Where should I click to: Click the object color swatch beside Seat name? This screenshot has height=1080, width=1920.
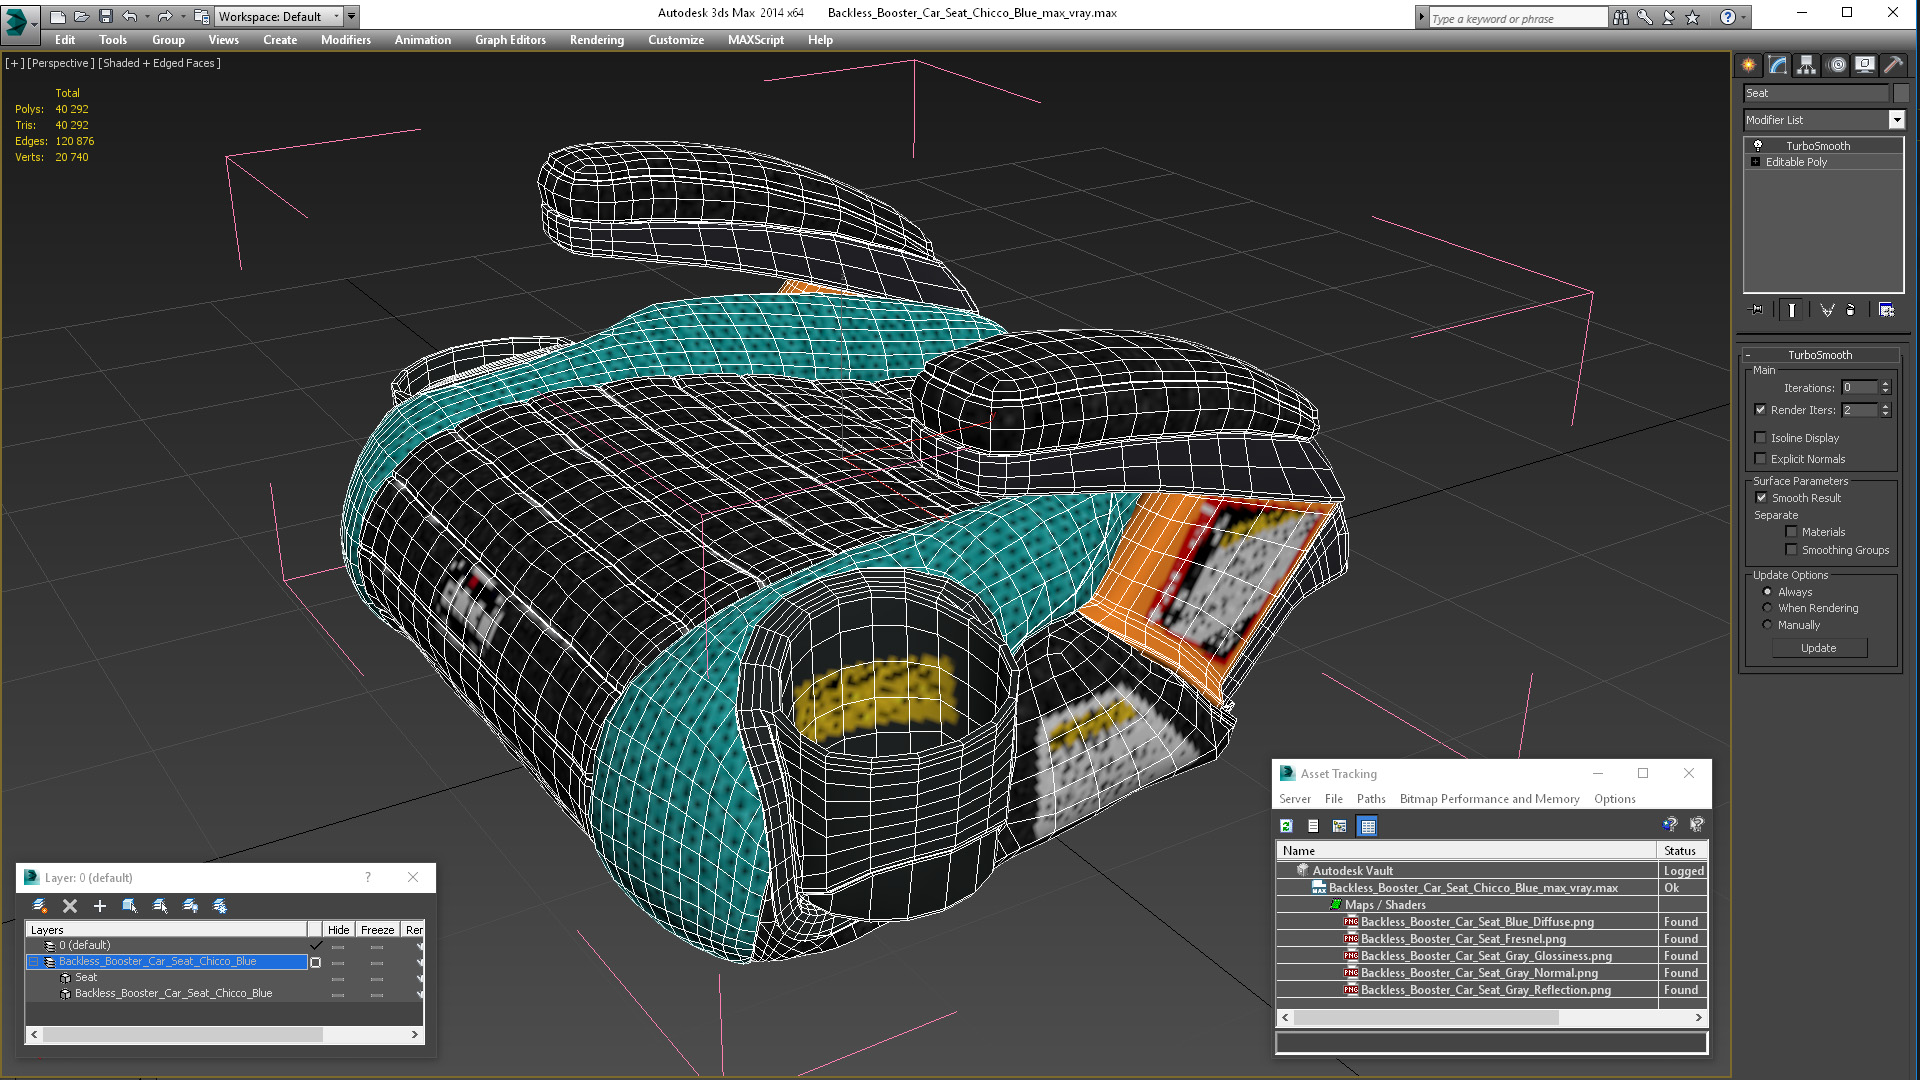click(x=1901, y=93)
